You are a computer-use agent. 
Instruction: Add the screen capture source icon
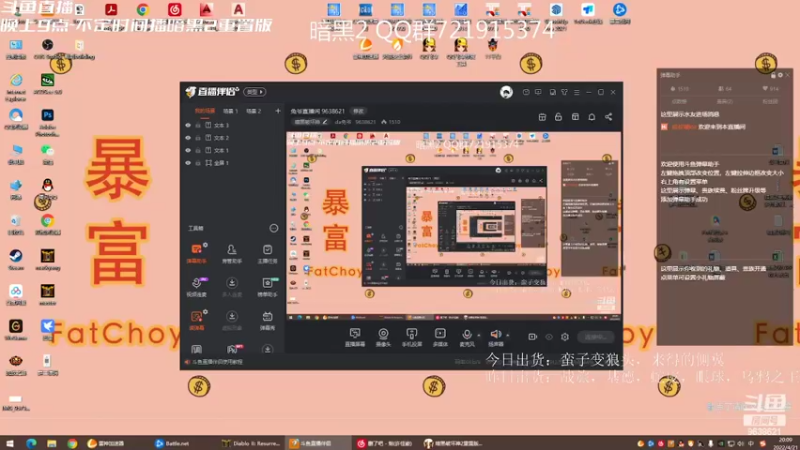[x=355, y=337]
